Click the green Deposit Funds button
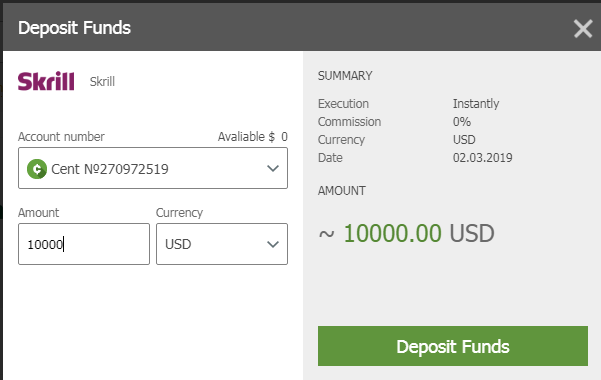The image size is (601, 380). tap(453, 346)
